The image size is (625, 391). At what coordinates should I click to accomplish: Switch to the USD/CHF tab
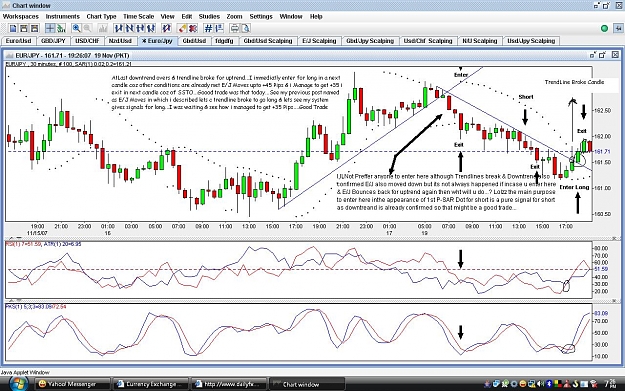pyautogui.click(x=87, y=41)
